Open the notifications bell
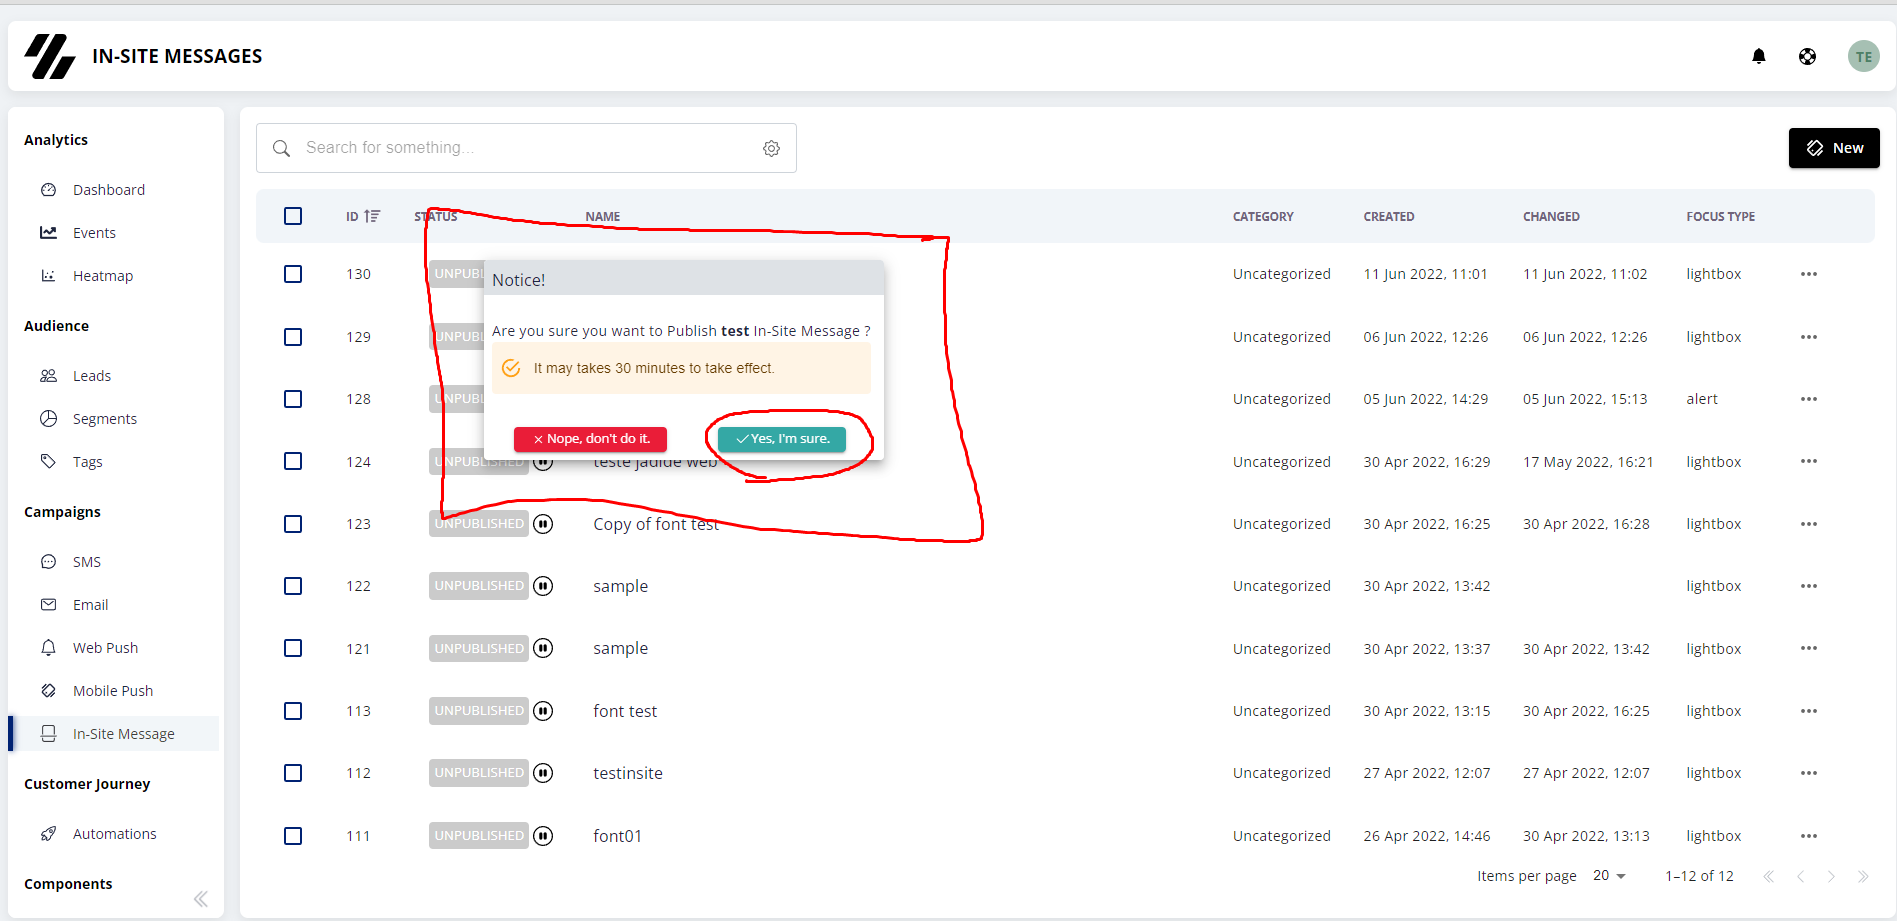The width and height of the screenshot is (1897, 921). [x=1759, y=56]
